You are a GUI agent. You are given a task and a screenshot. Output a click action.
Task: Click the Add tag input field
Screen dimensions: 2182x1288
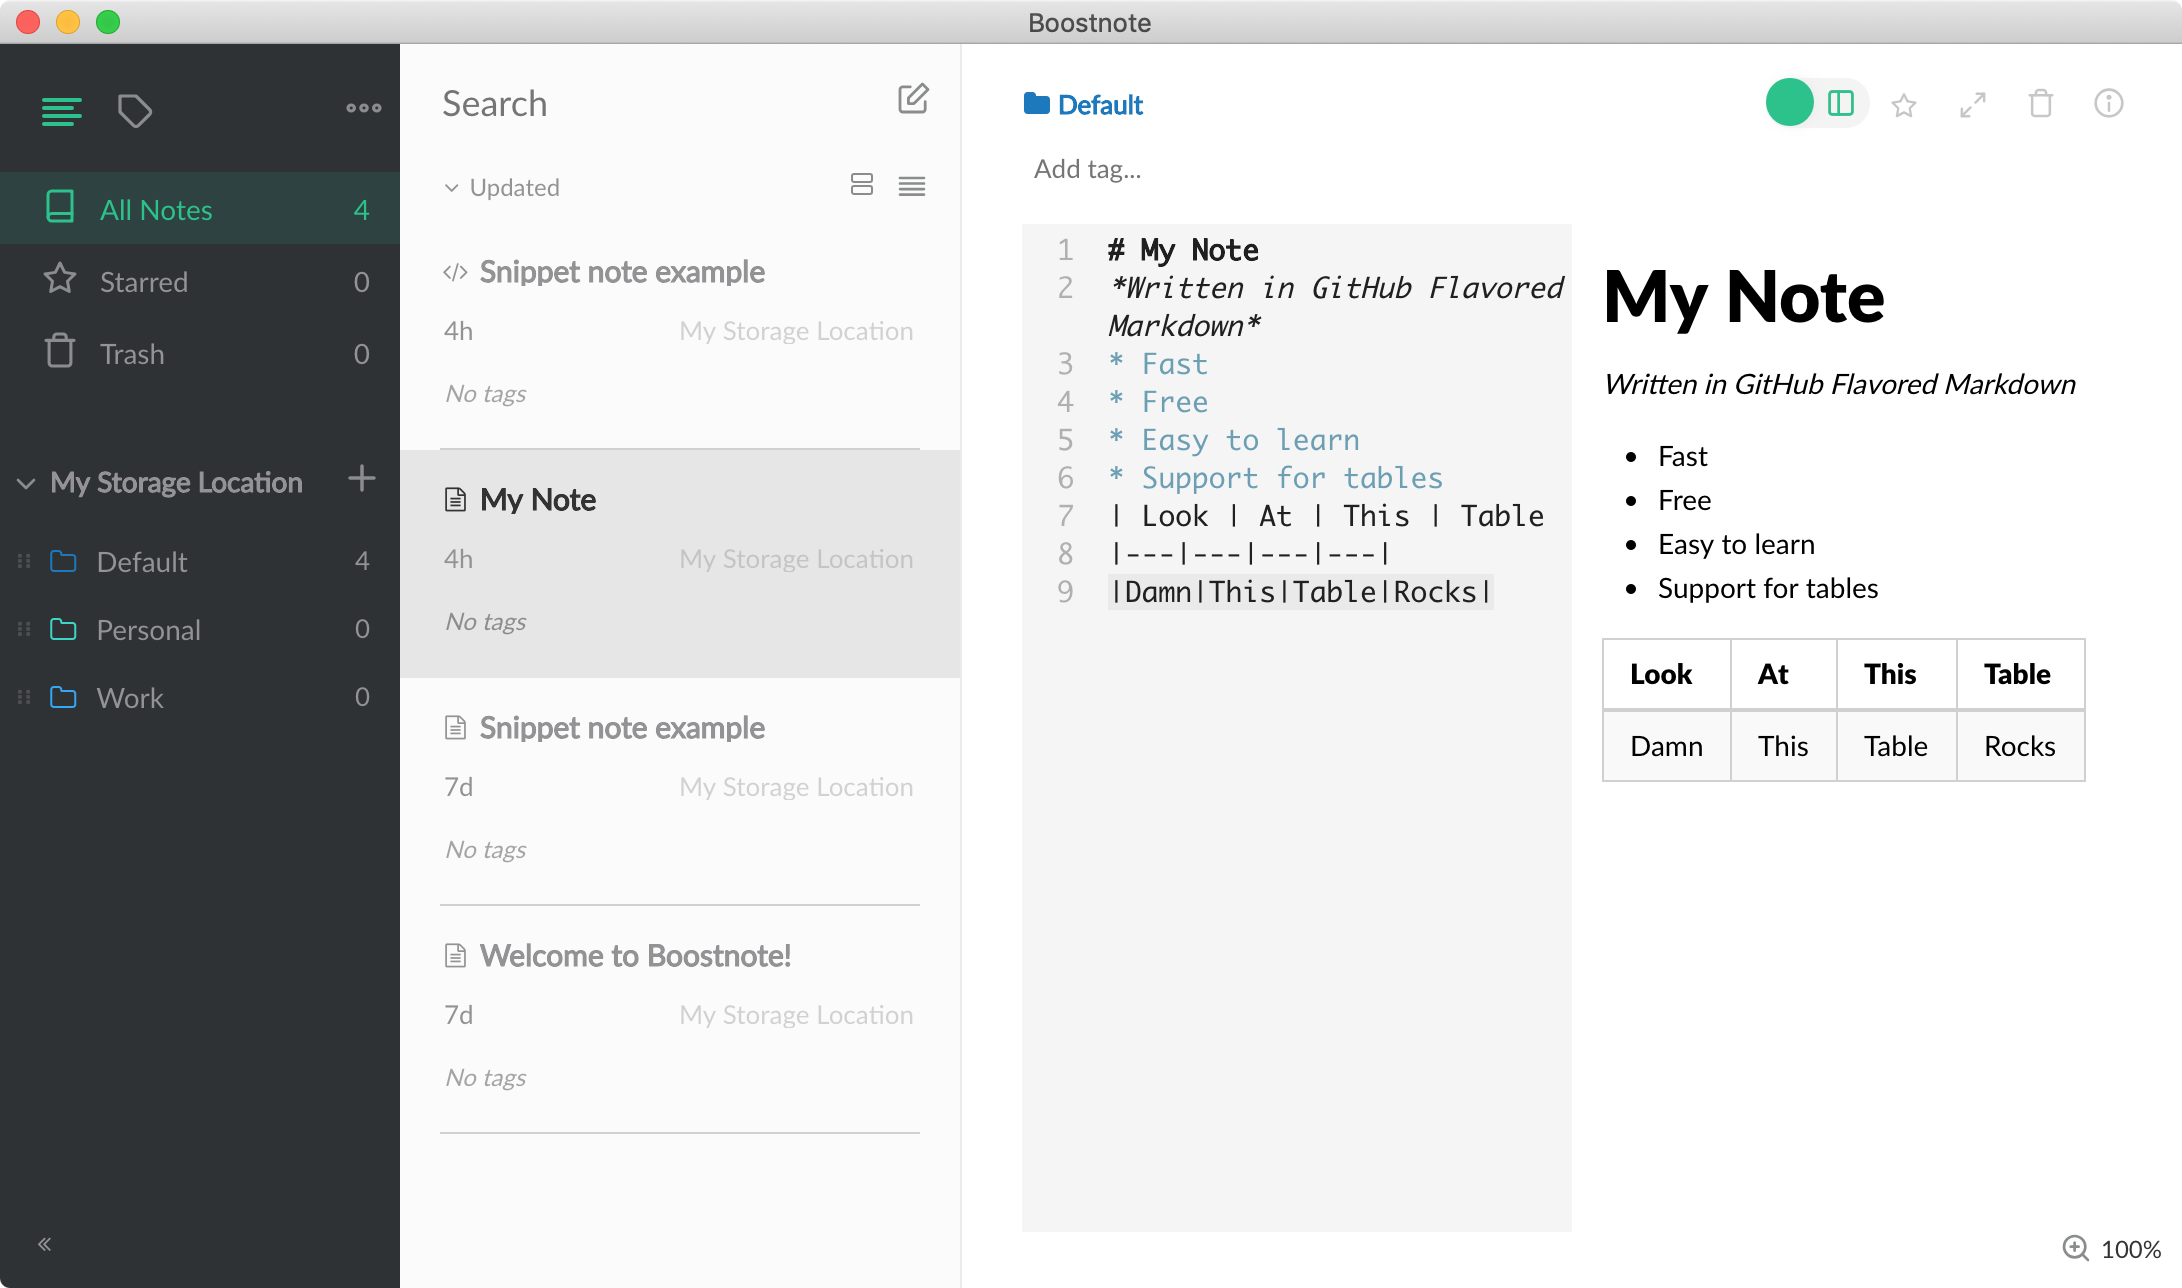(1087, 169)
